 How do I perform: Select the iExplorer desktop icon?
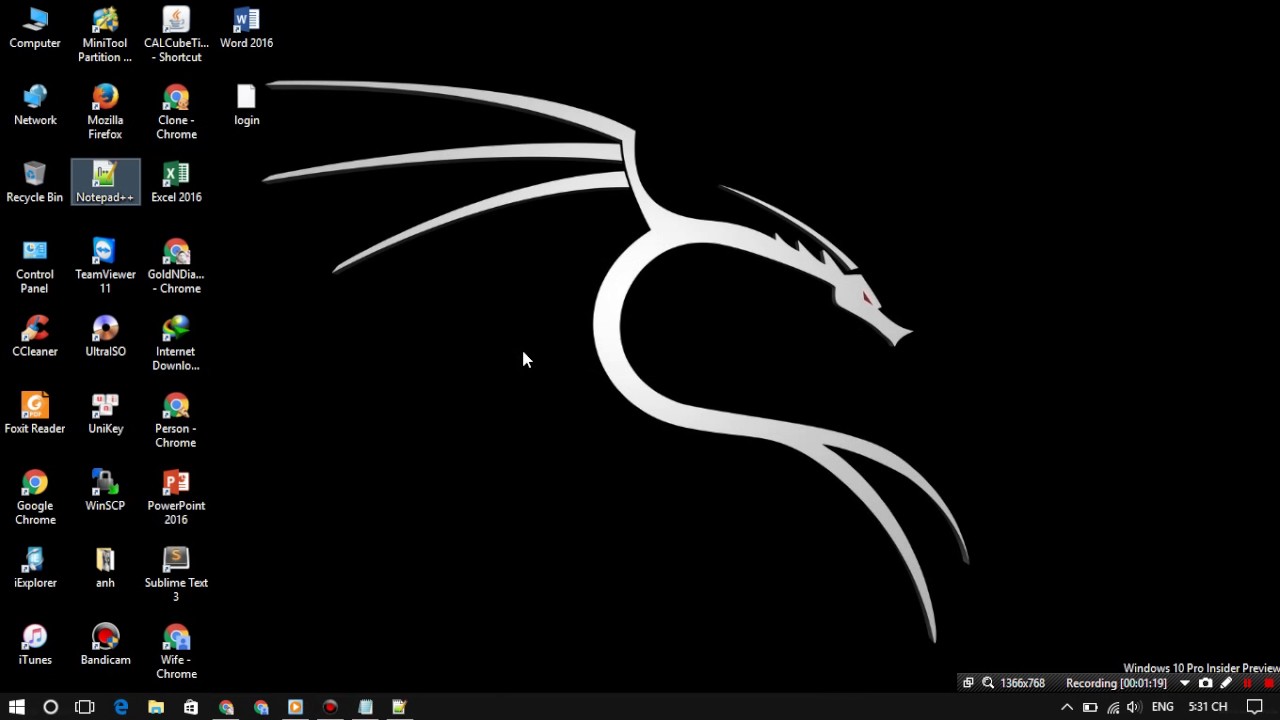pyautogui.click(x=35, y=567)
